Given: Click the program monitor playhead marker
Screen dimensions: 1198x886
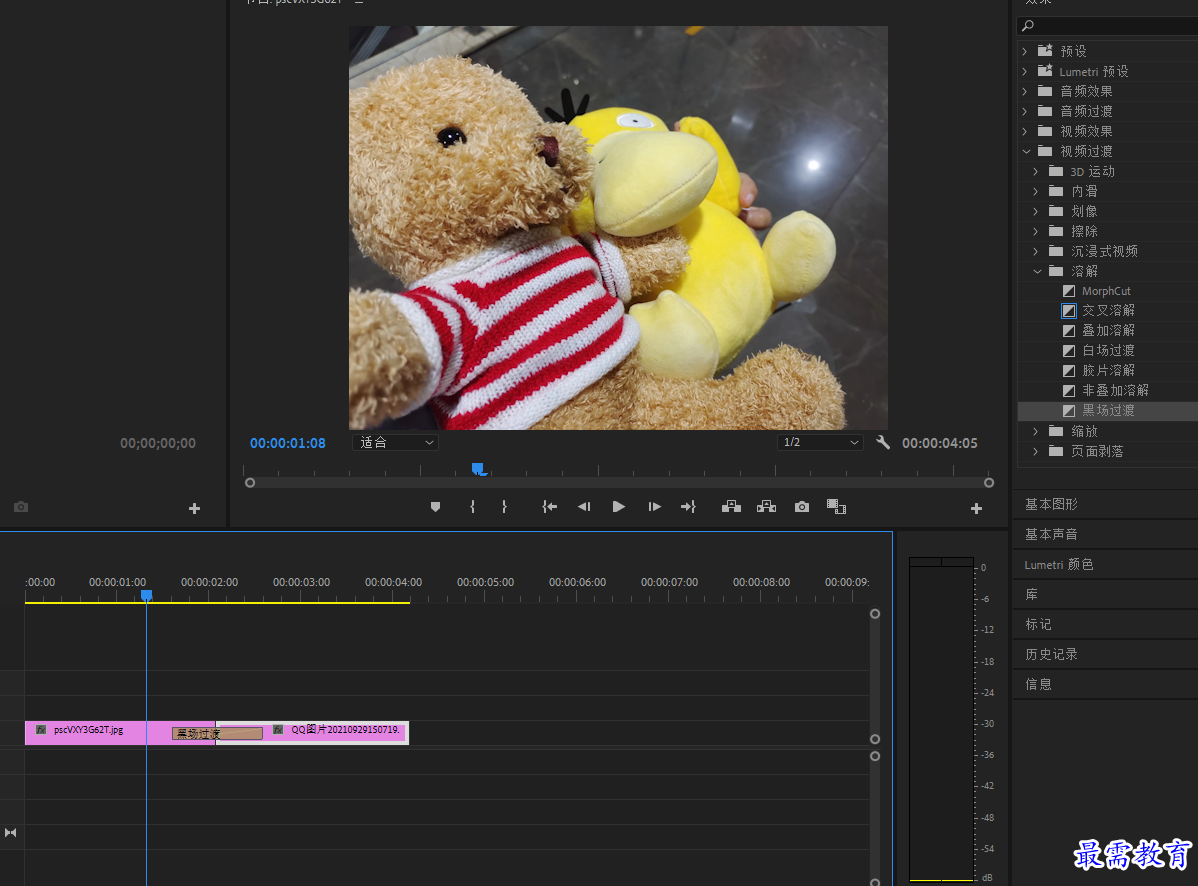Looking at the screenshot, I should (478, 468).
